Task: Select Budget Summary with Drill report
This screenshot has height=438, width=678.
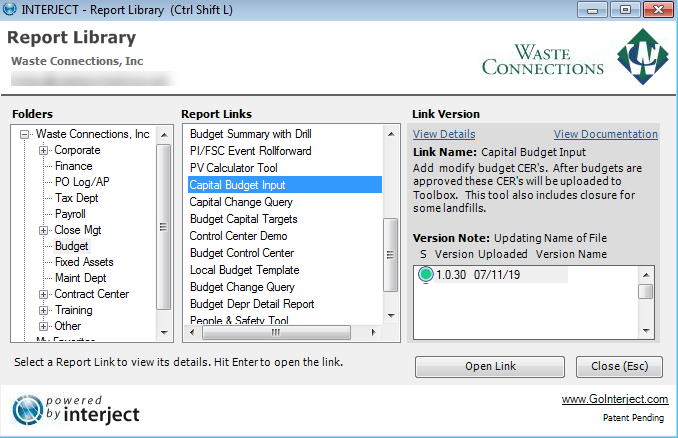Action: point(250,134)
